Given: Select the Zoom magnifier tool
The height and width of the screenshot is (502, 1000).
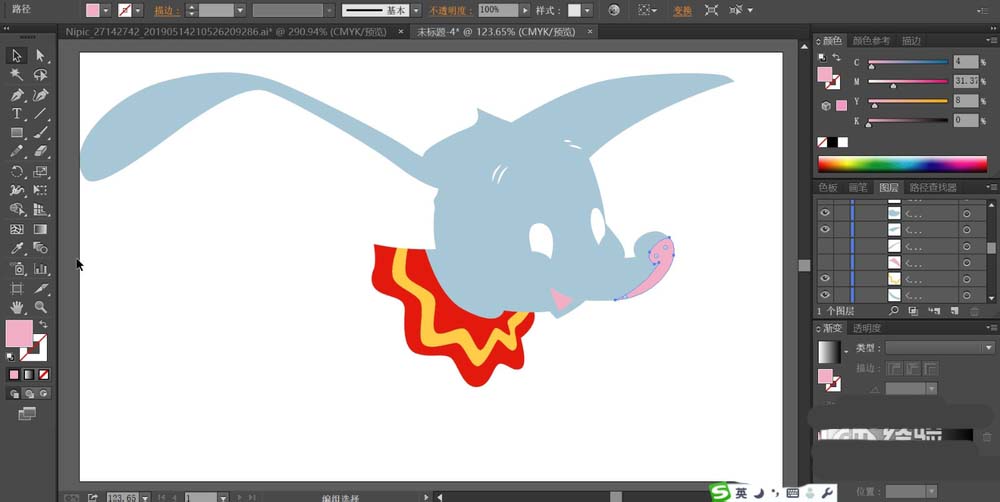Looking at the screenshot, I should [x=40, y=307].
